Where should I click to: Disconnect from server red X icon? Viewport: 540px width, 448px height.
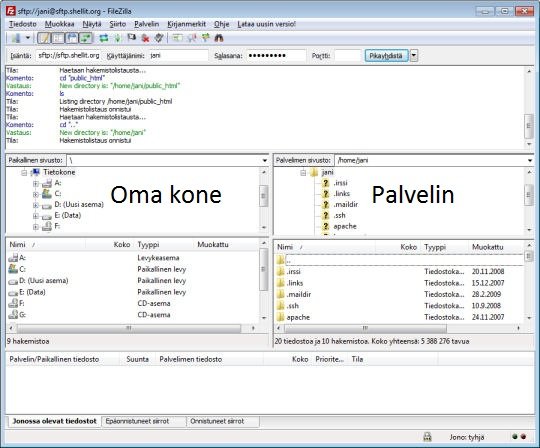(x=145, y=38)
